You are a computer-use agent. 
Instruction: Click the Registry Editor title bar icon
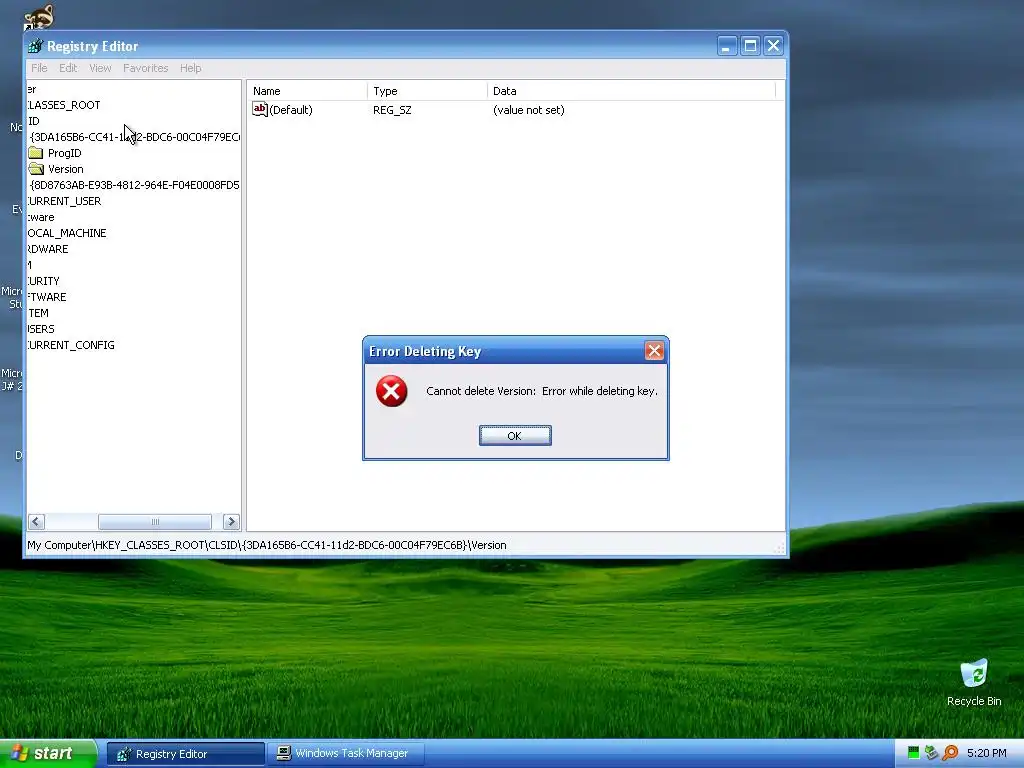coord(35,46)
